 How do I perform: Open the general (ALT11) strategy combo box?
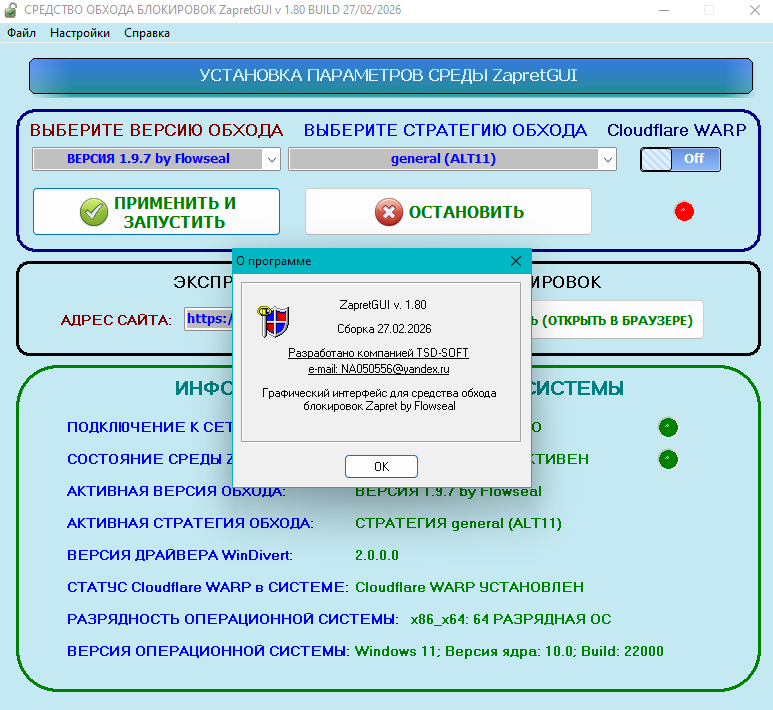(443, 159)
